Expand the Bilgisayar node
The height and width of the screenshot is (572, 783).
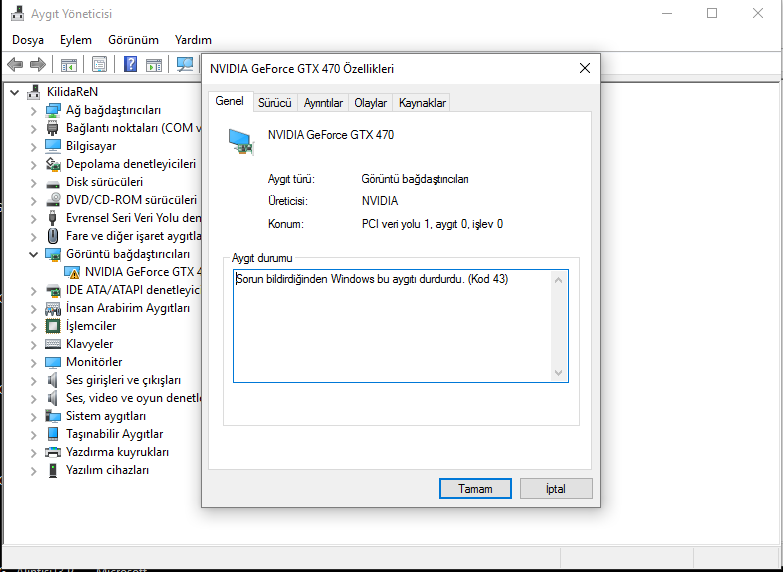pos(33,146)
